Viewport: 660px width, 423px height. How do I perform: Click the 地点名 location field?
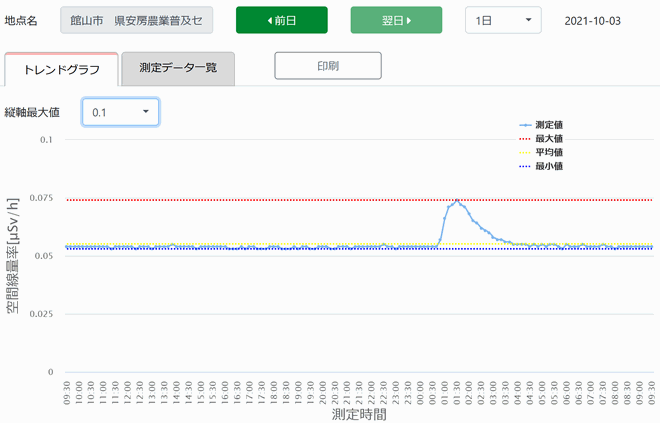coord(136,20)
